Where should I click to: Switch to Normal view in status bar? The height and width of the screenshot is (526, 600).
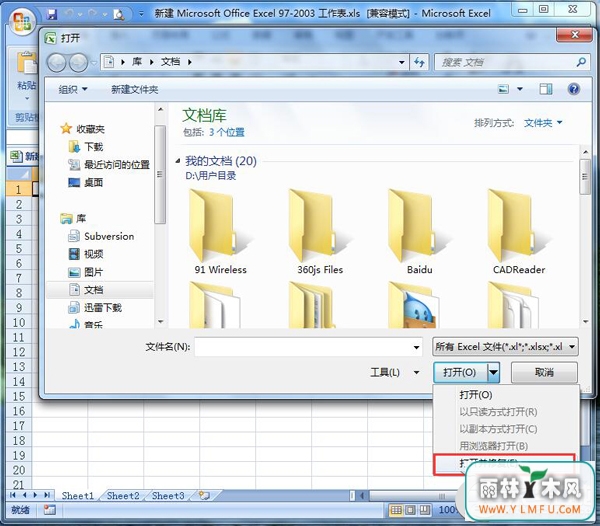396,510
